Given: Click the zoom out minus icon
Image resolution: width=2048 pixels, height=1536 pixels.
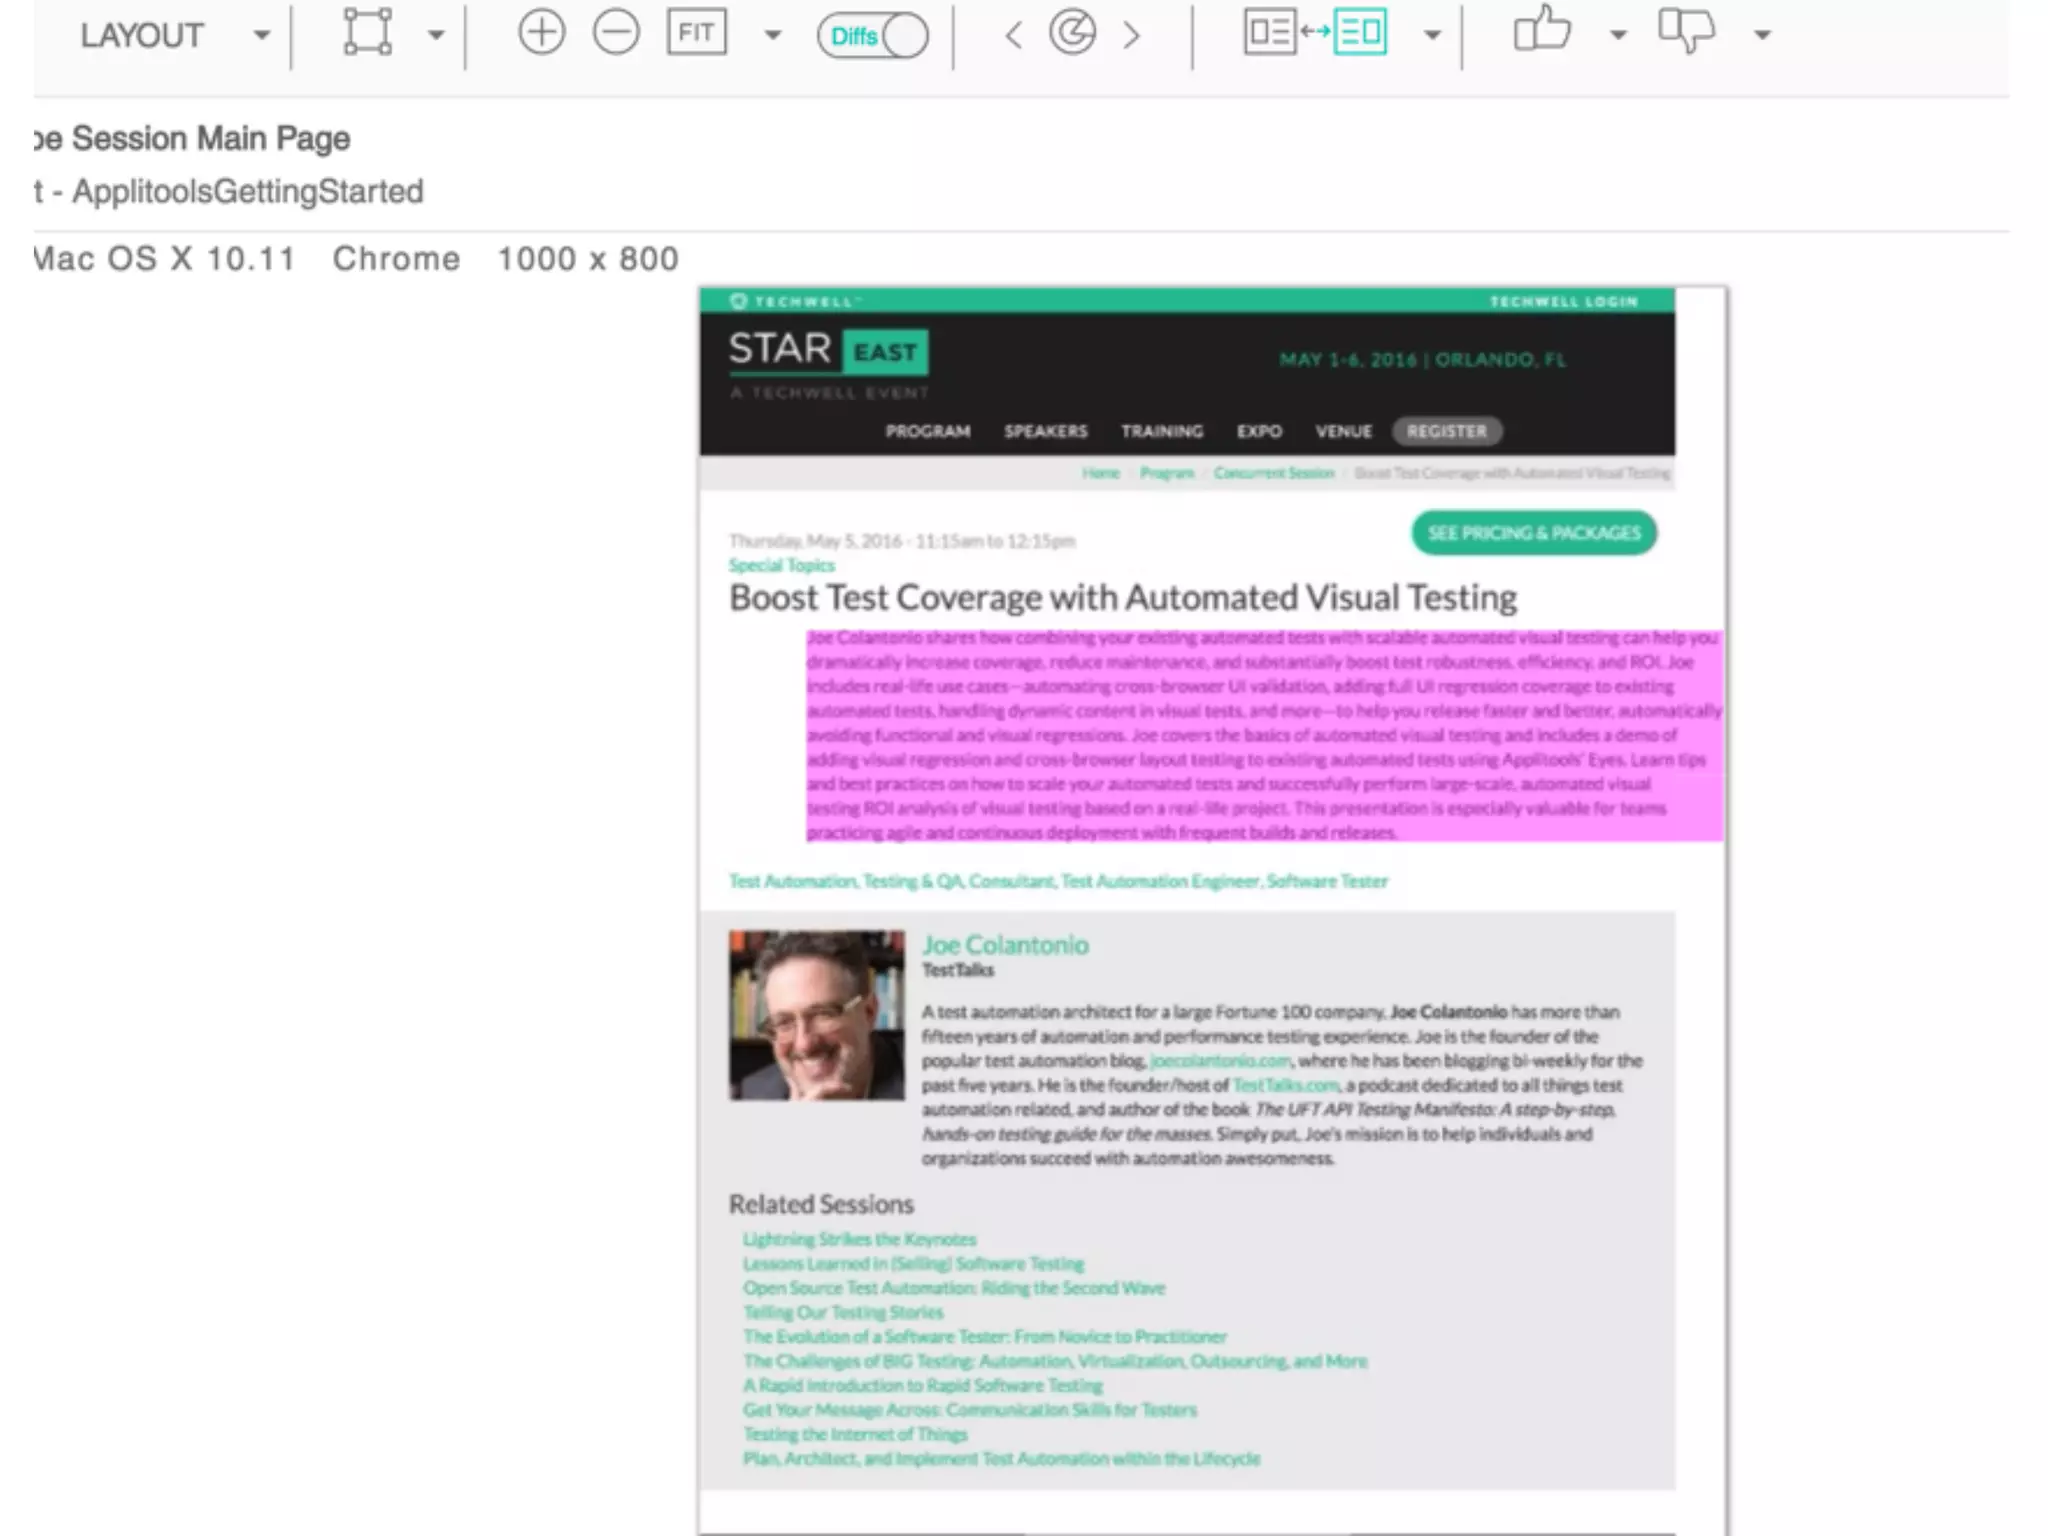Looking at the screenshot, I should tap(616, 34).
